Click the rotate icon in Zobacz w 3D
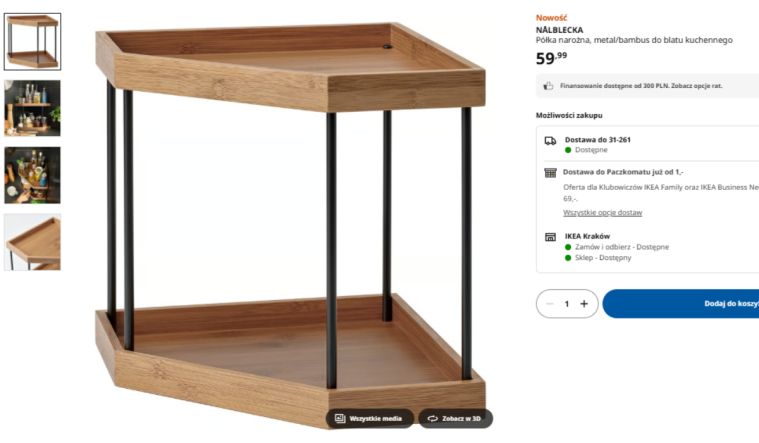 point(432,418)
